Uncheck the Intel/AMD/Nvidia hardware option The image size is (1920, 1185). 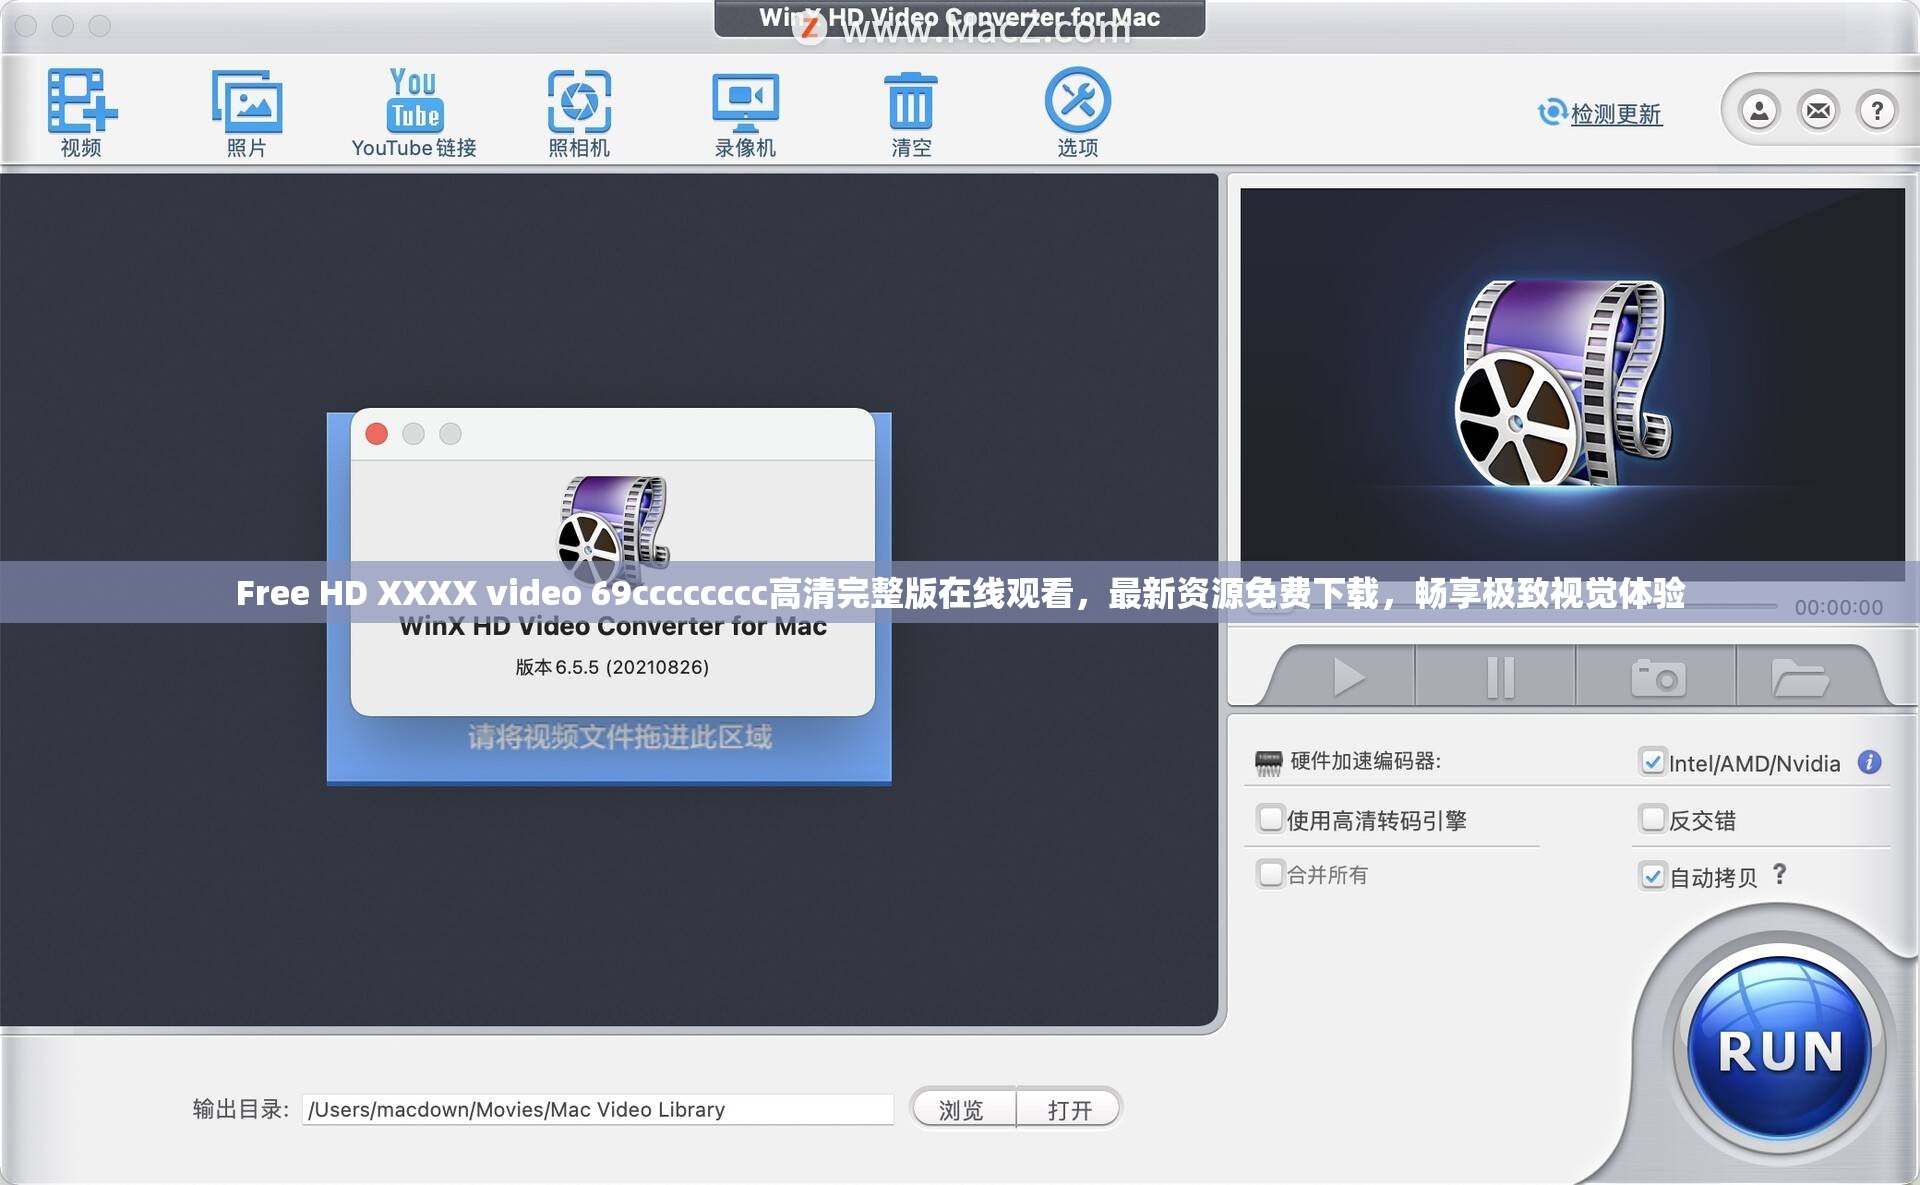(1652, 762)
